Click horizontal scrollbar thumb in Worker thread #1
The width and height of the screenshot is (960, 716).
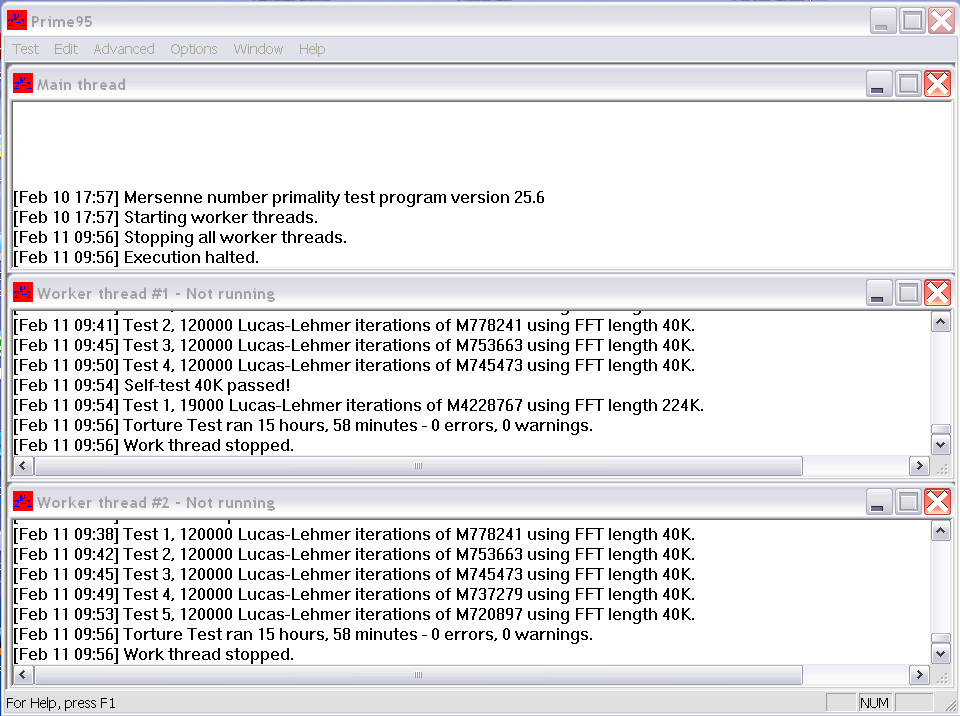[x=418, y=466]
